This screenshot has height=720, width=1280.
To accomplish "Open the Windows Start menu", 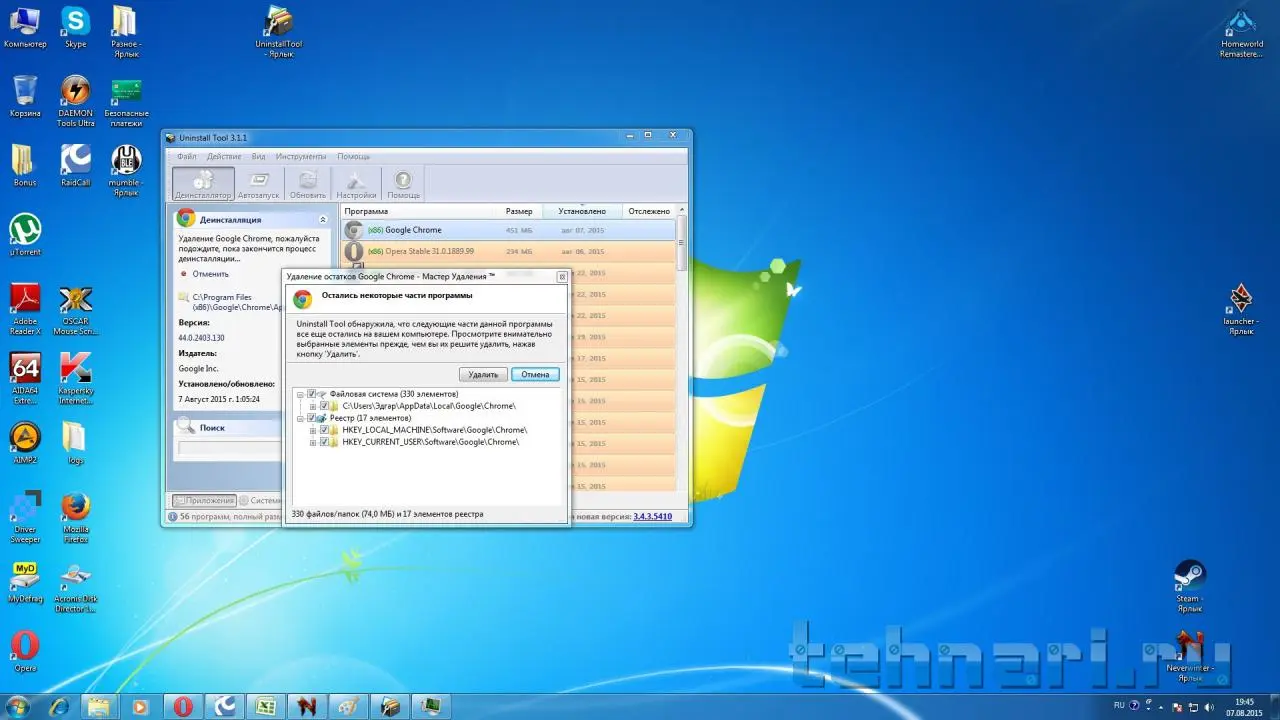I will point(17,706).
